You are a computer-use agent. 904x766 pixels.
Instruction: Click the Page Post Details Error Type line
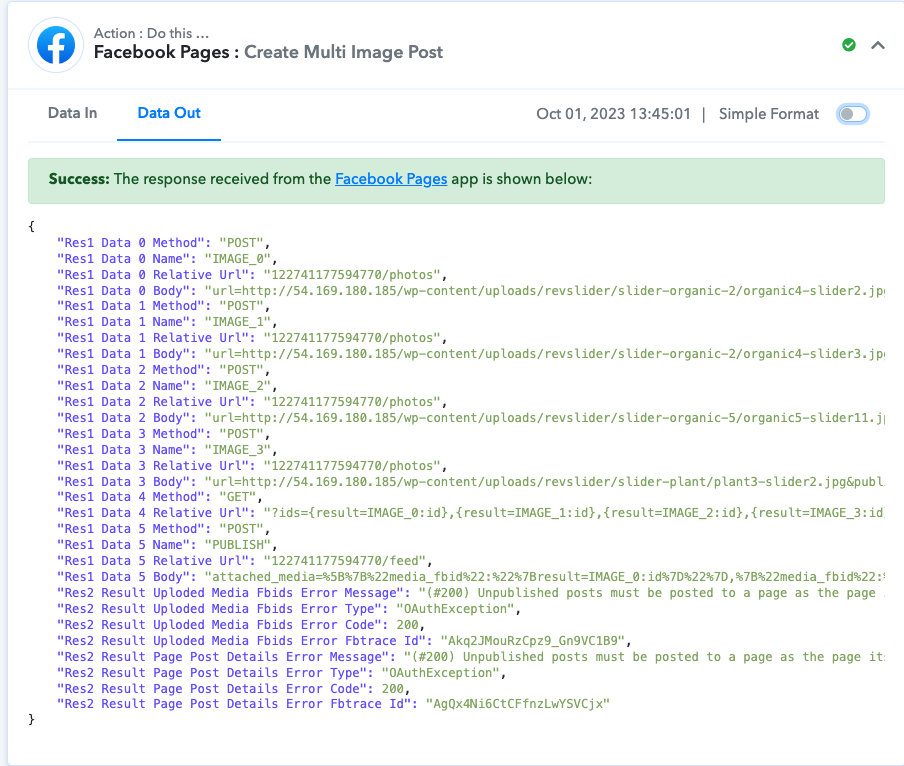point(281,673)
